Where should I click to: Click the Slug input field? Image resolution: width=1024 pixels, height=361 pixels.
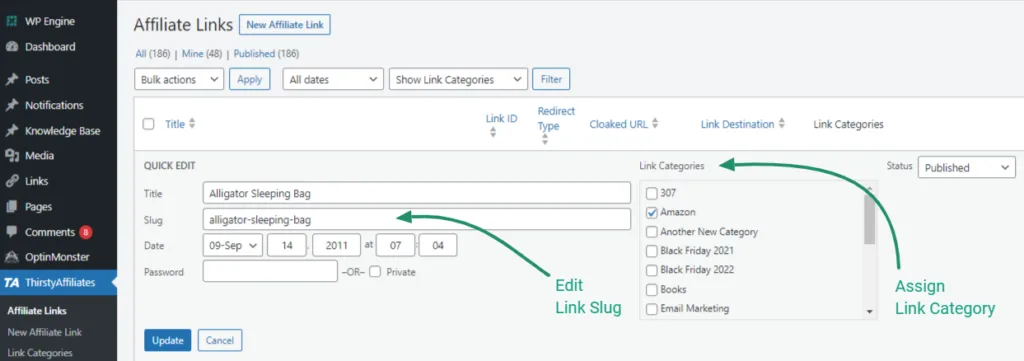pos(417,220)
